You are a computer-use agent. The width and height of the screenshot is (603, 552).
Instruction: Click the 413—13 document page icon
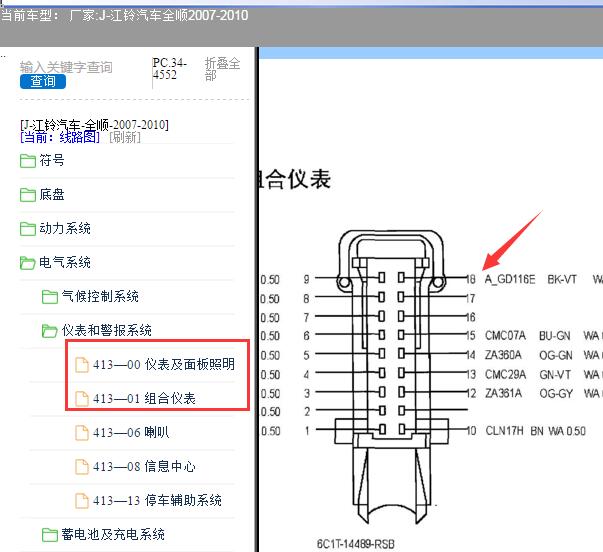pos(82,500)
